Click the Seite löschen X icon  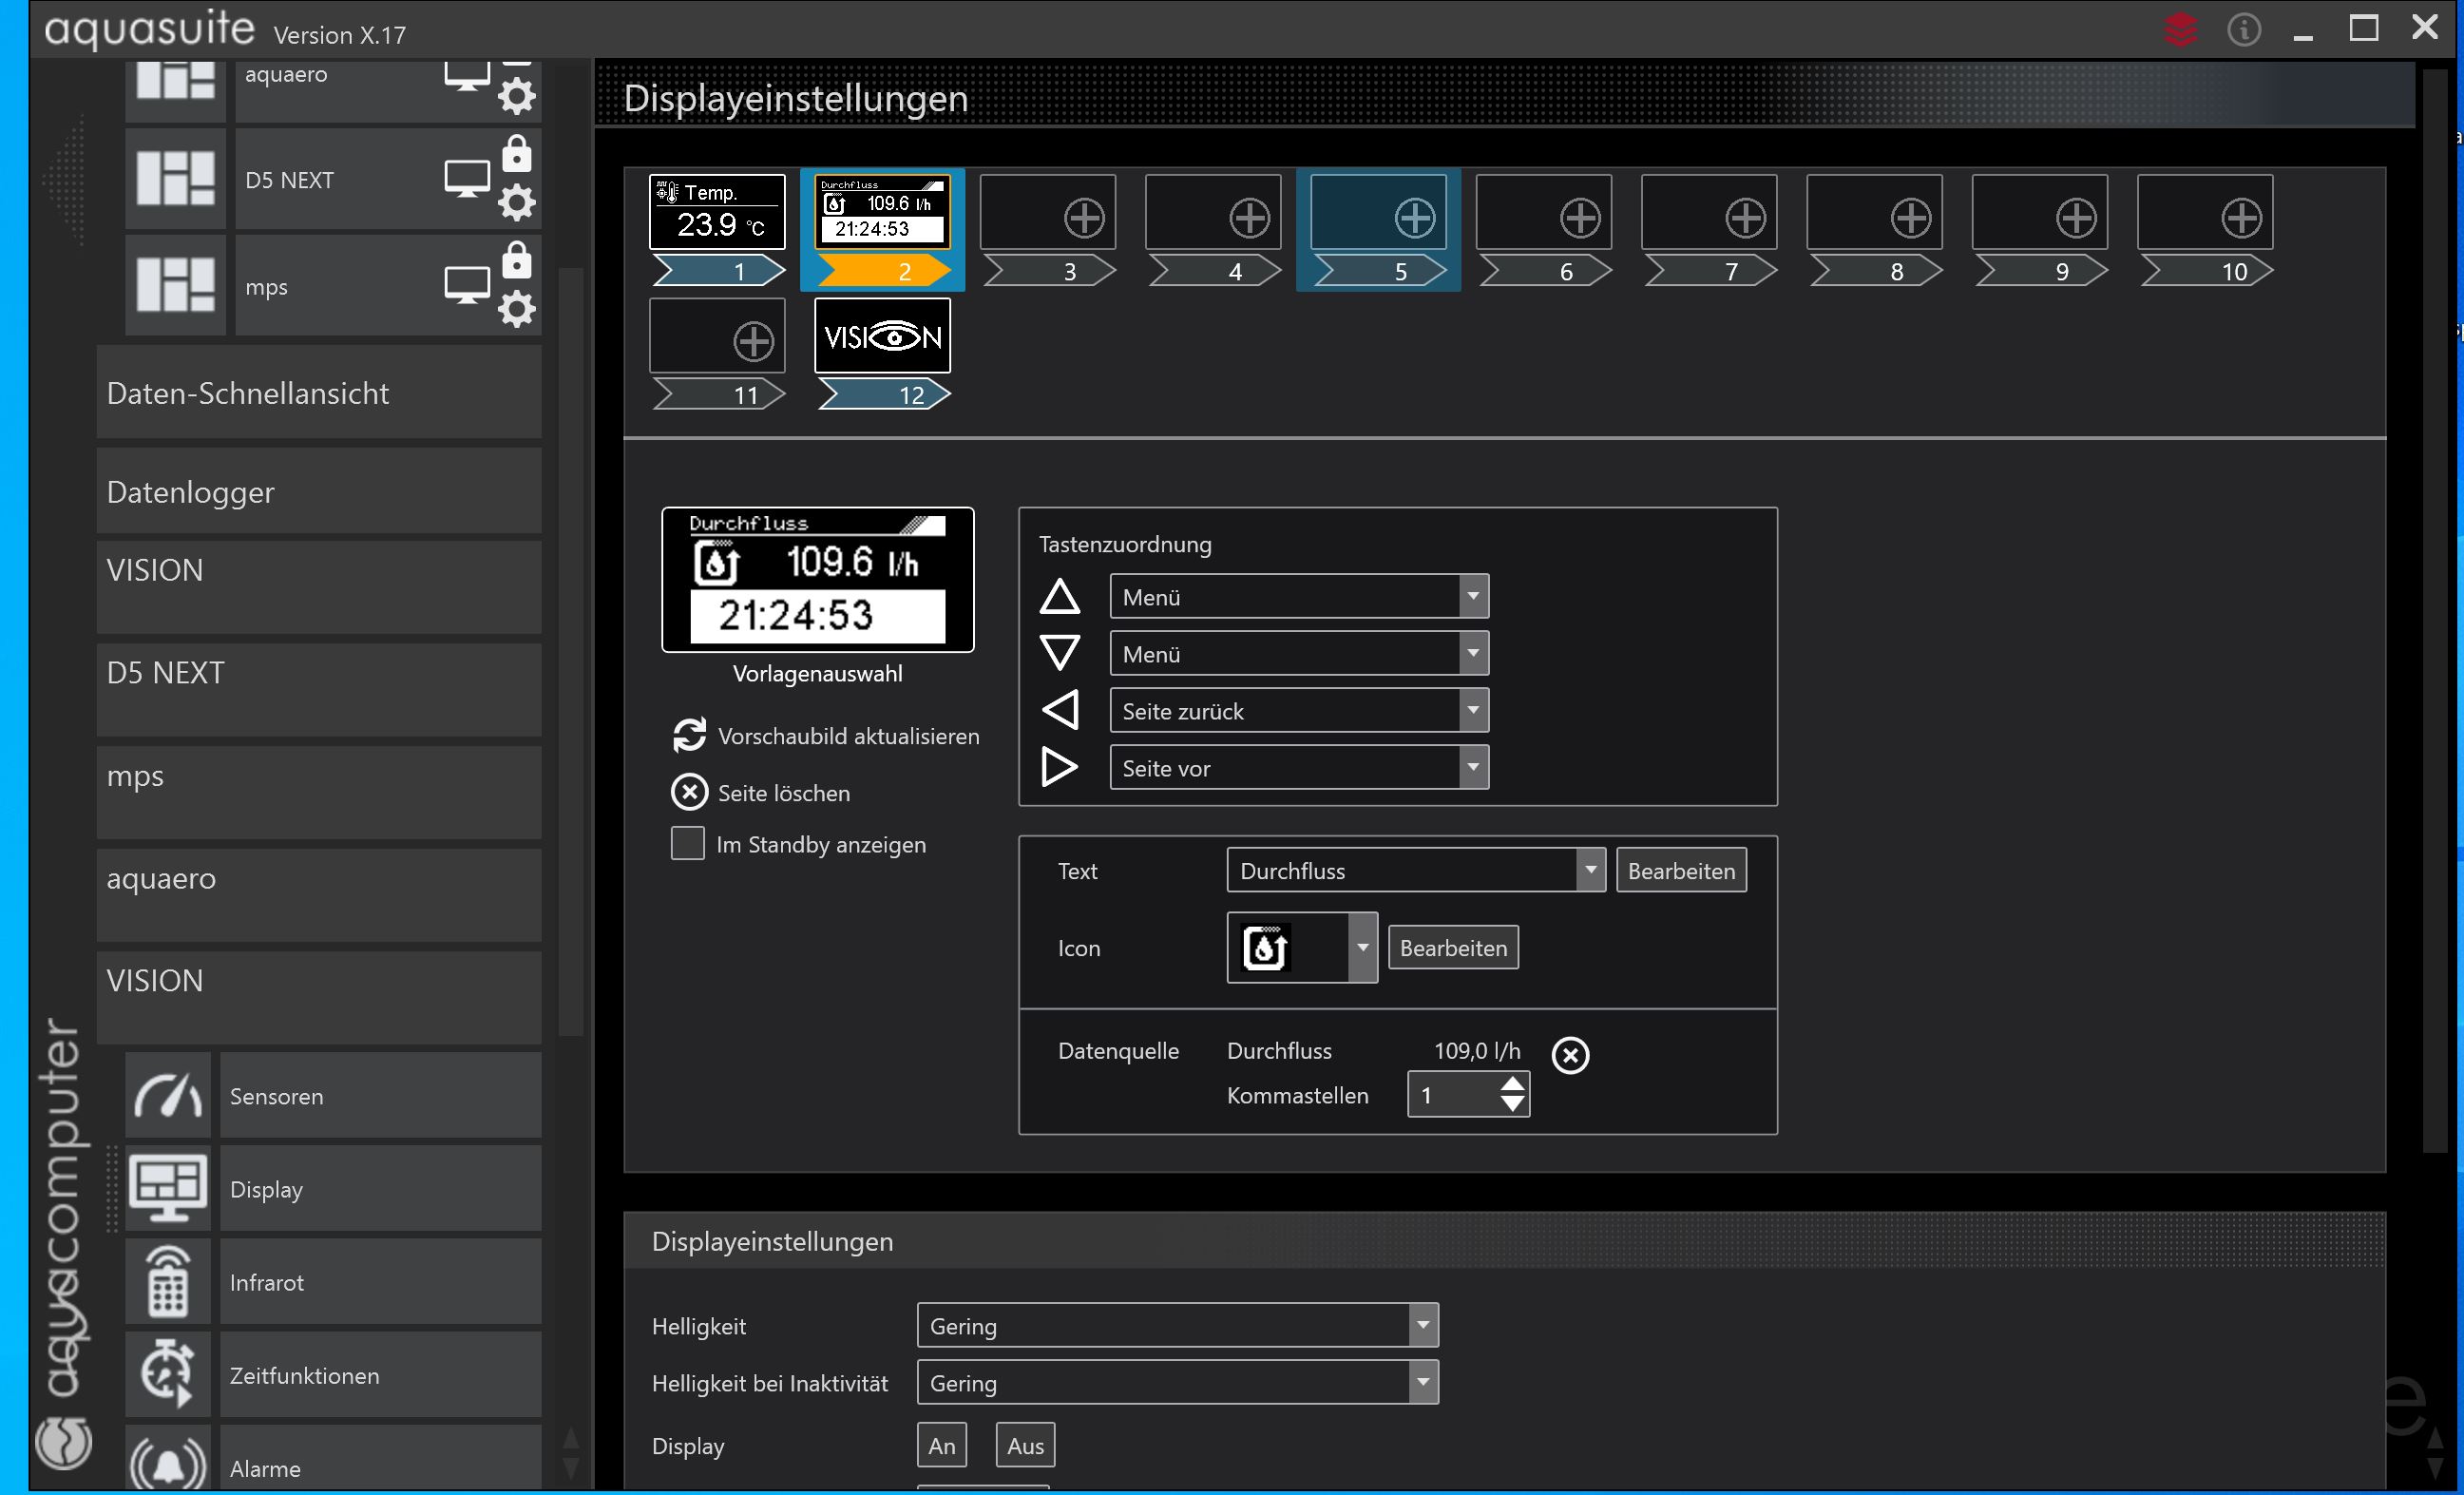[x=689, y=792]
